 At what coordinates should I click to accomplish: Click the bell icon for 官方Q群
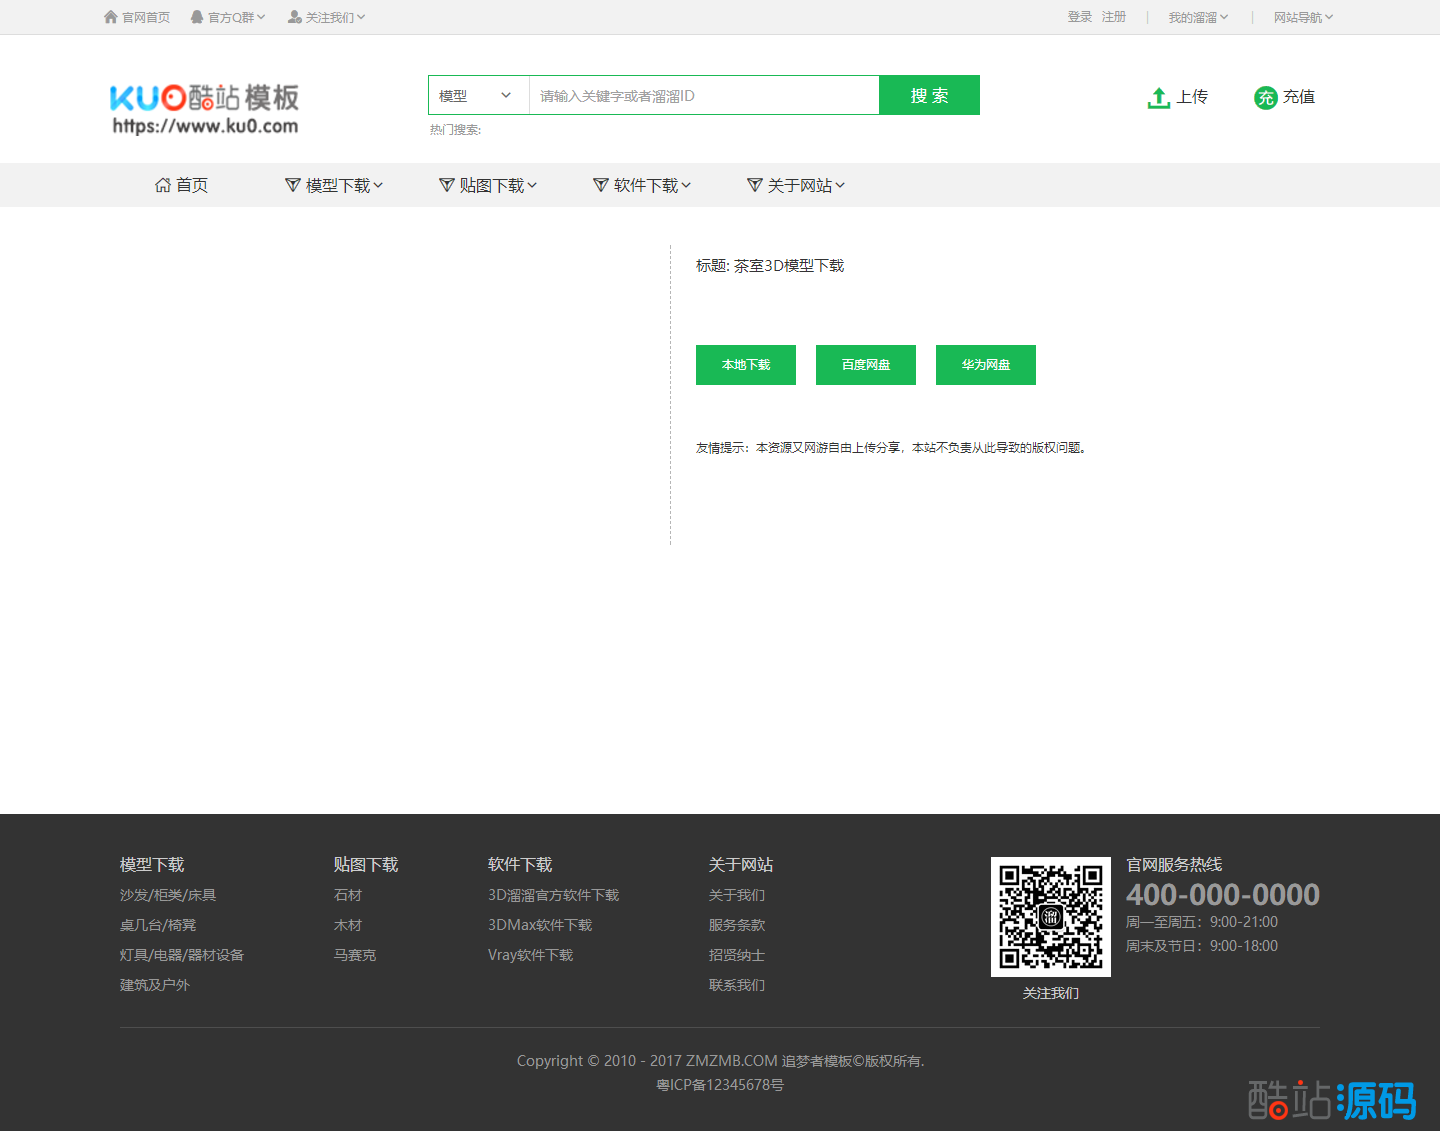click(x=197, y=17)
